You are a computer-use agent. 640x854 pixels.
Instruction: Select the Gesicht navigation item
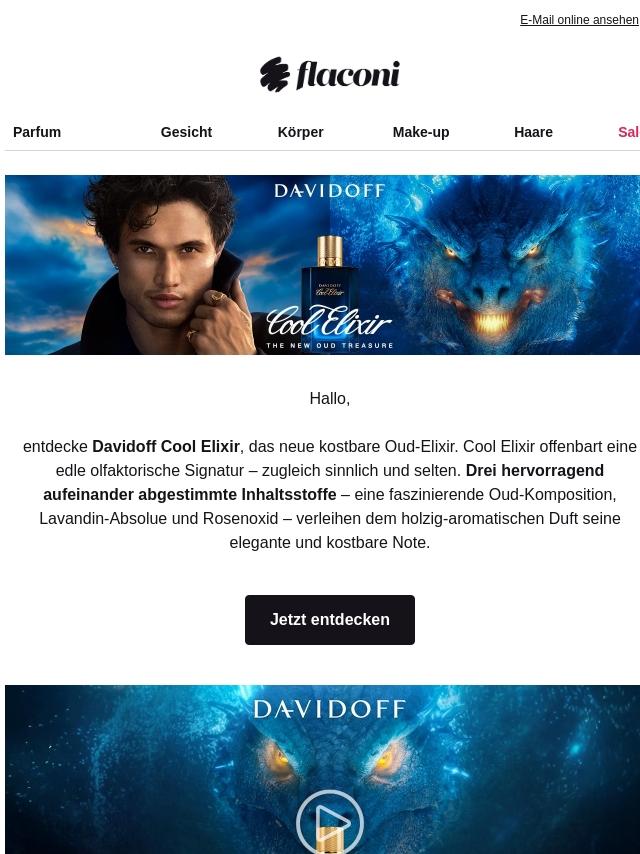tap(186, 132)
